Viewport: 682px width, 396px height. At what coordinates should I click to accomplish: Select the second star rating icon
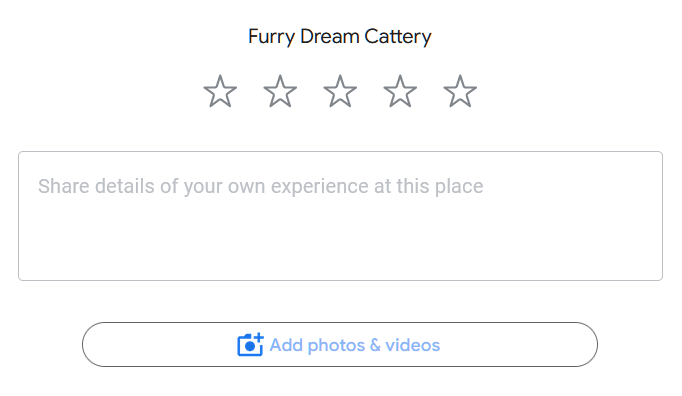pos(280,91)
